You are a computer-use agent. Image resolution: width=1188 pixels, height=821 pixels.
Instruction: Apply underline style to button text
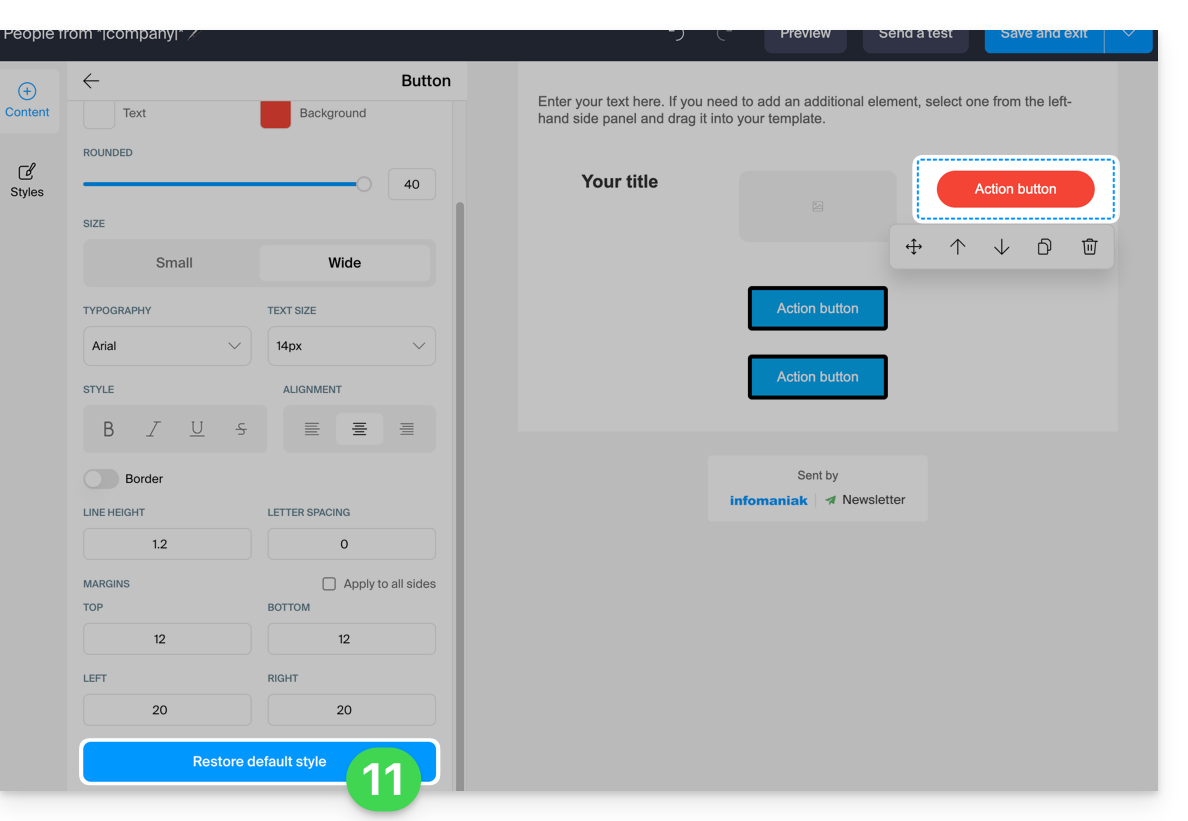pyautogui.click(x=197, y=429)
